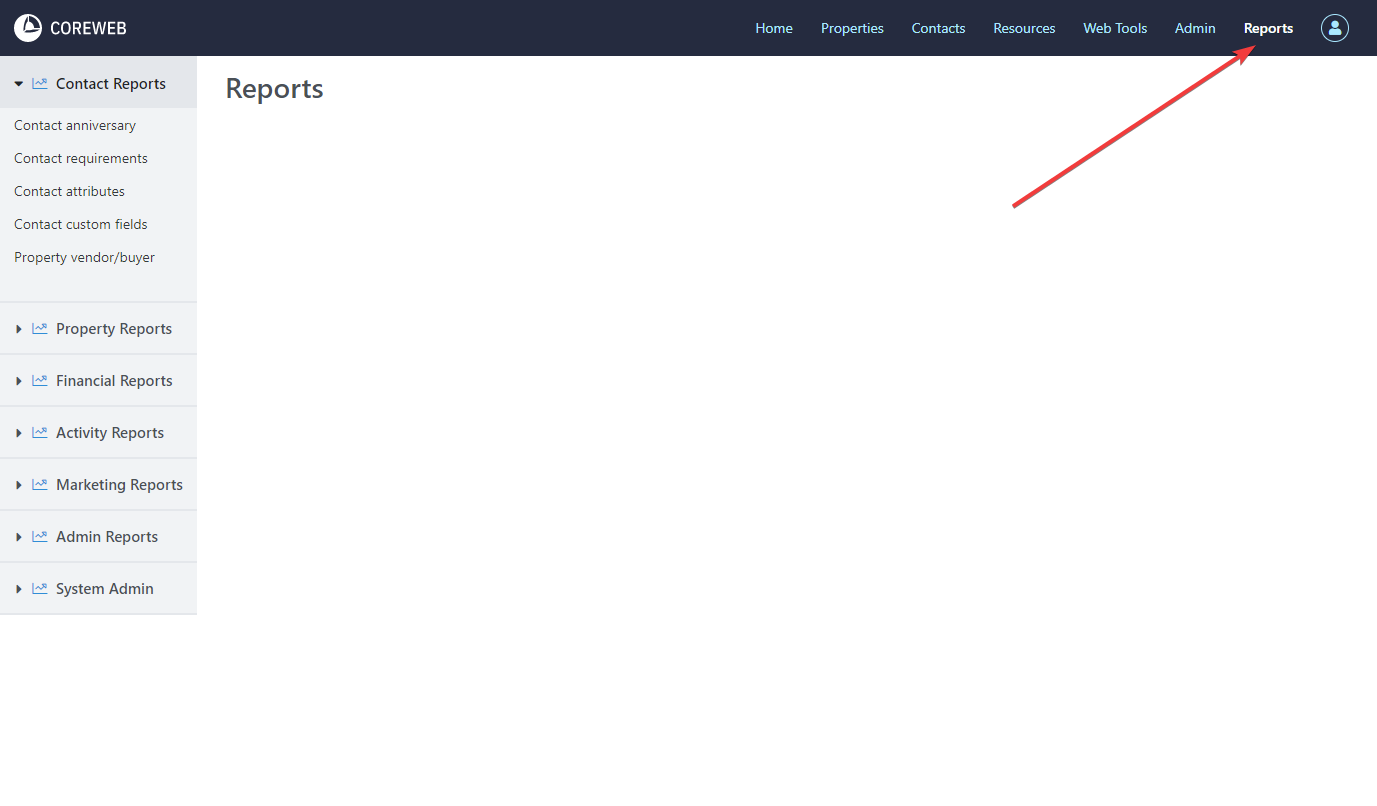
Task: Go to the Contacts navigation item
Action: (x=938, y=28)
